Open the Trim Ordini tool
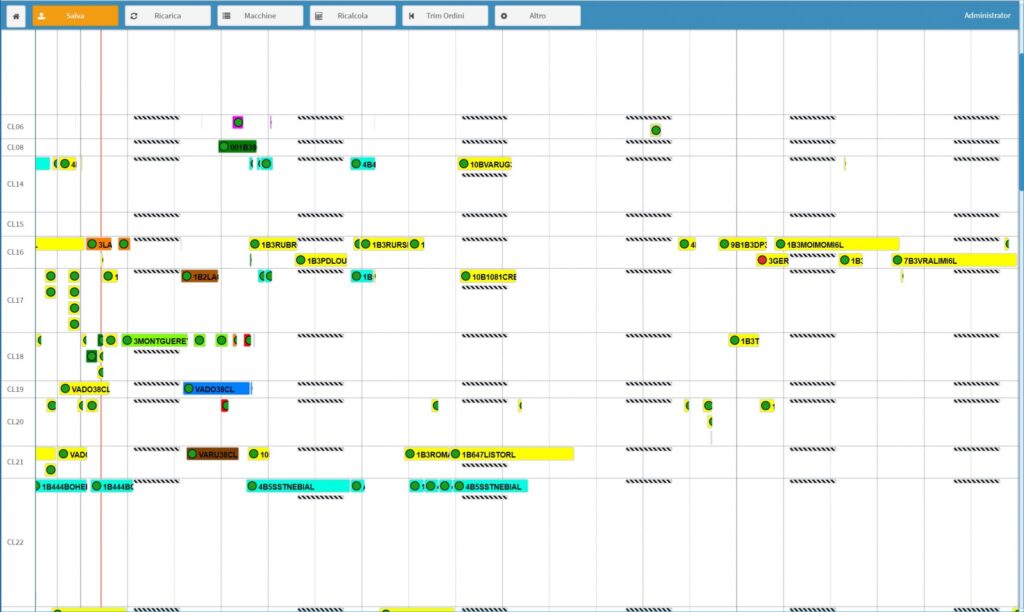1024x612 pixels. pyautogui.click(x=445, y=16)
